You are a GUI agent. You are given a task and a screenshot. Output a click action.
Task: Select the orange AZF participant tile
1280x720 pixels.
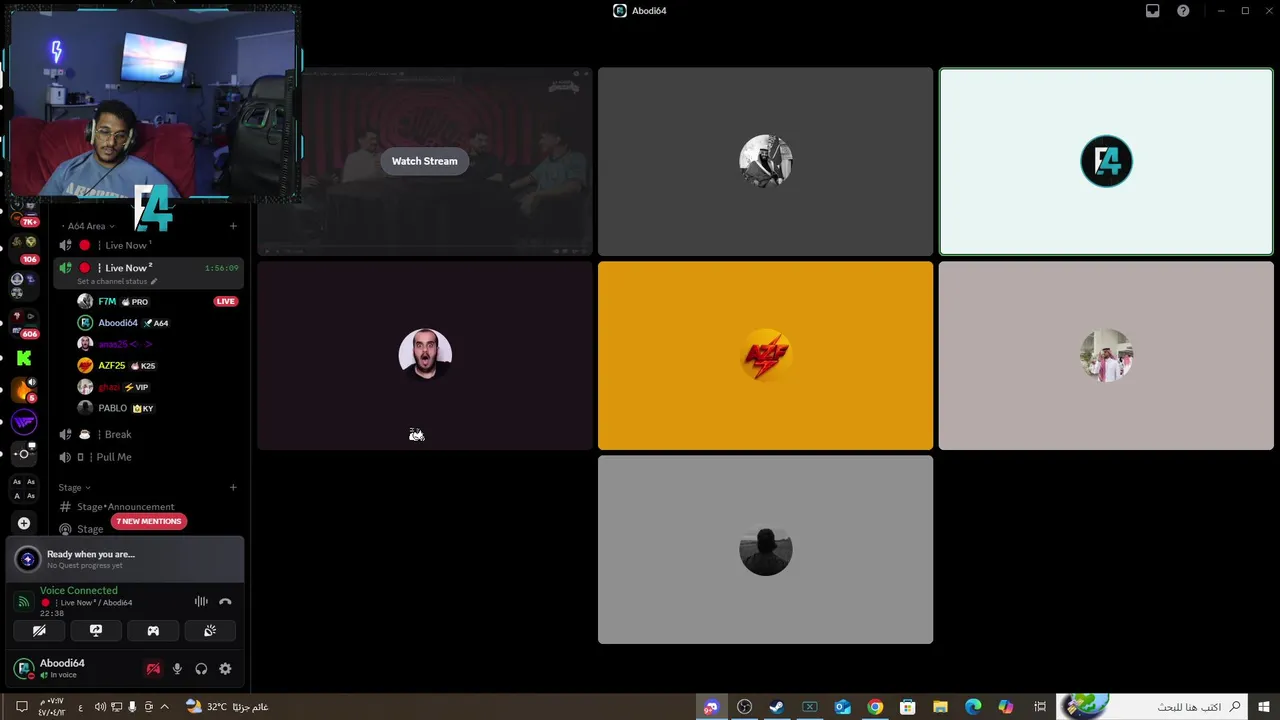coord(765,356)
